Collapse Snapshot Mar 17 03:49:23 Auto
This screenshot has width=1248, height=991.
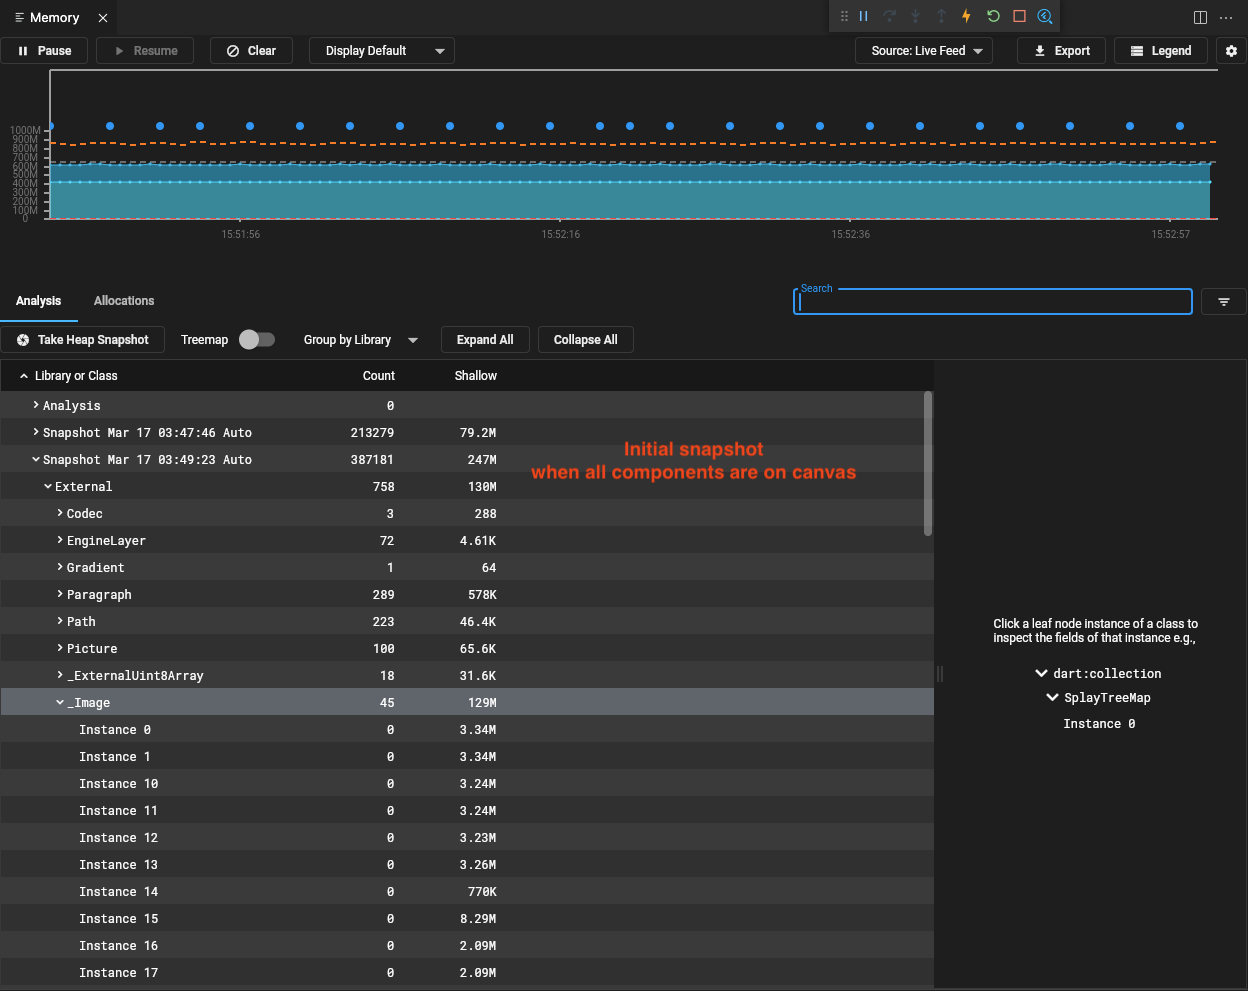pos(36,459)
